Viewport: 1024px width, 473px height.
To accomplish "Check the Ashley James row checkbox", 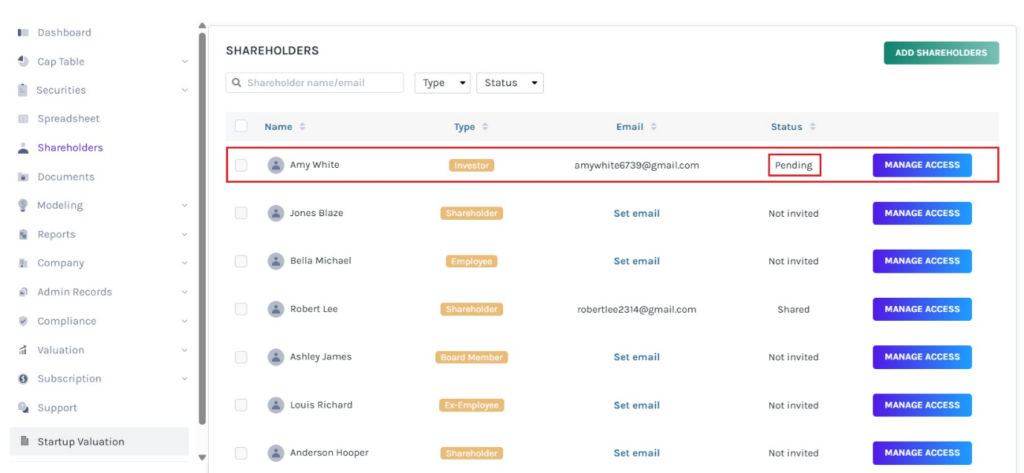I will pos(241,357).
